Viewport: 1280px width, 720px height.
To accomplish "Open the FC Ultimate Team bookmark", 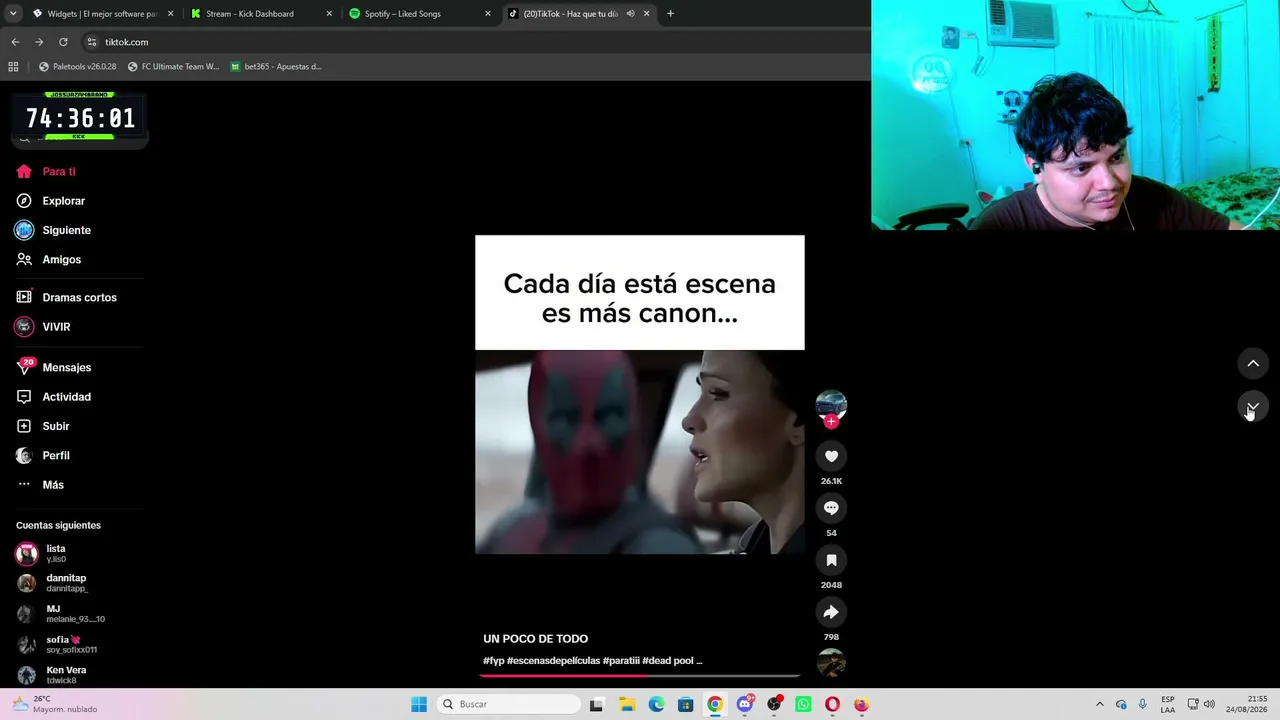I will pos(173,67).
